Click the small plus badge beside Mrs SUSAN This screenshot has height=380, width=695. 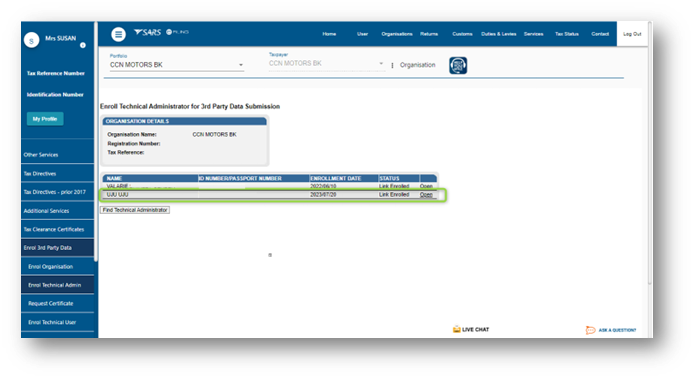[x=83, y=45]
